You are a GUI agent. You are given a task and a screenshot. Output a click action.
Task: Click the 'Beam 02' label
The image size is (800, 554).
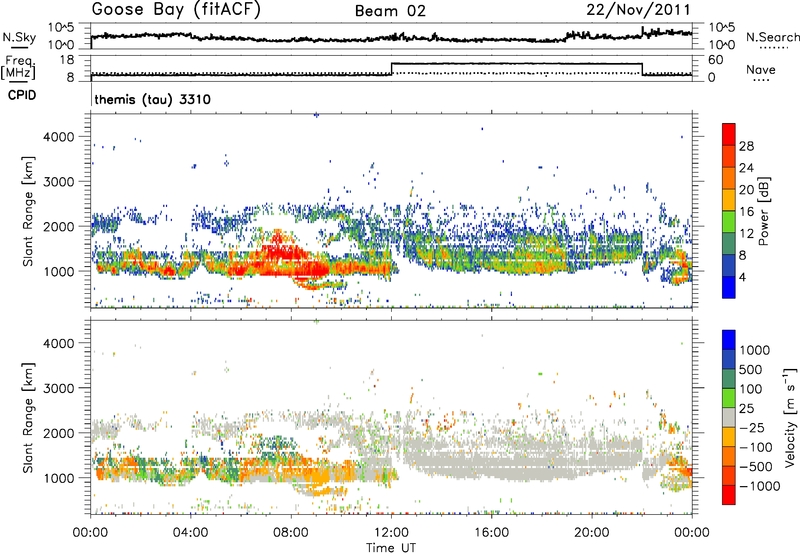(x=390, y=11)
